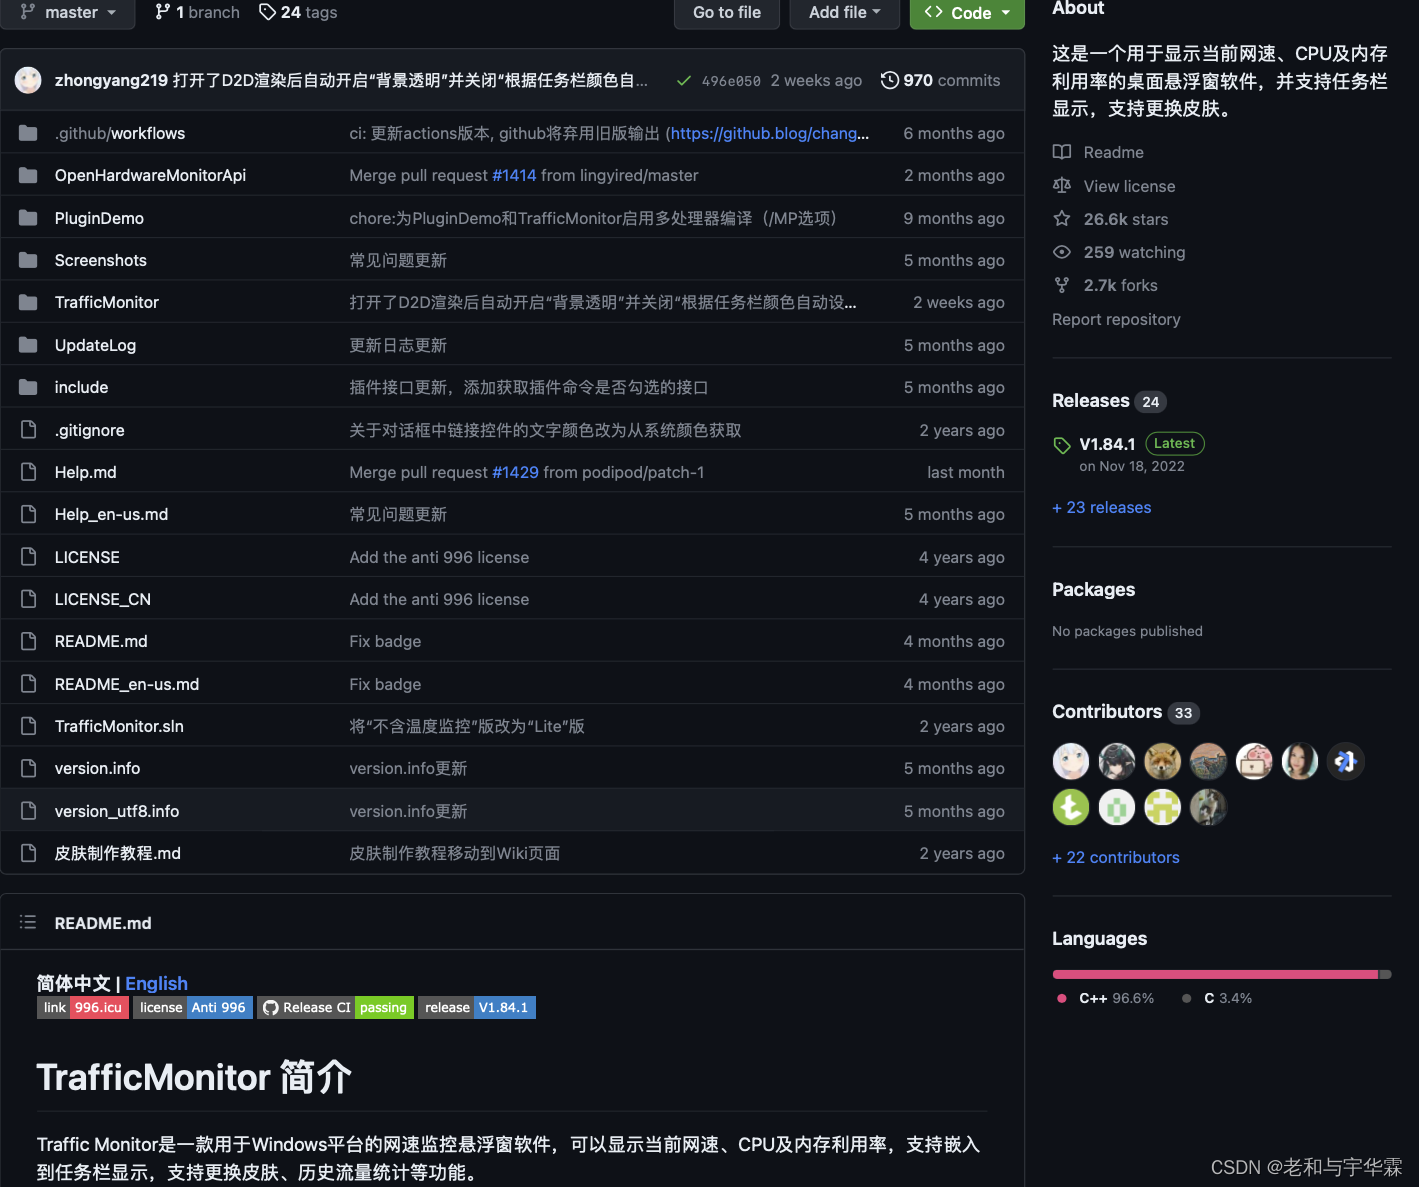Viewport: 1419px width, 1187px height.
Task: Click the Go to file button
Action: [x=727, y=13]
